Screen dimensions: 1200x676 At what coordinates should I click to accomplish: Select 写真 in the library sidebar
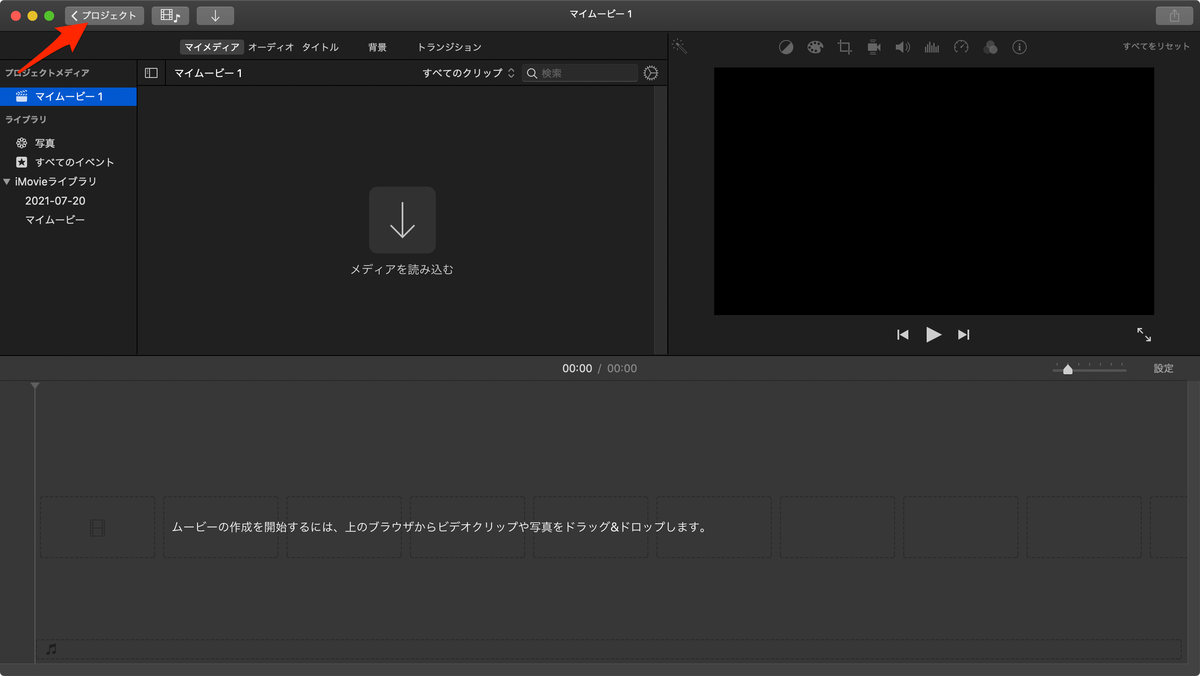pyautogui.click(x=45, y=143)
